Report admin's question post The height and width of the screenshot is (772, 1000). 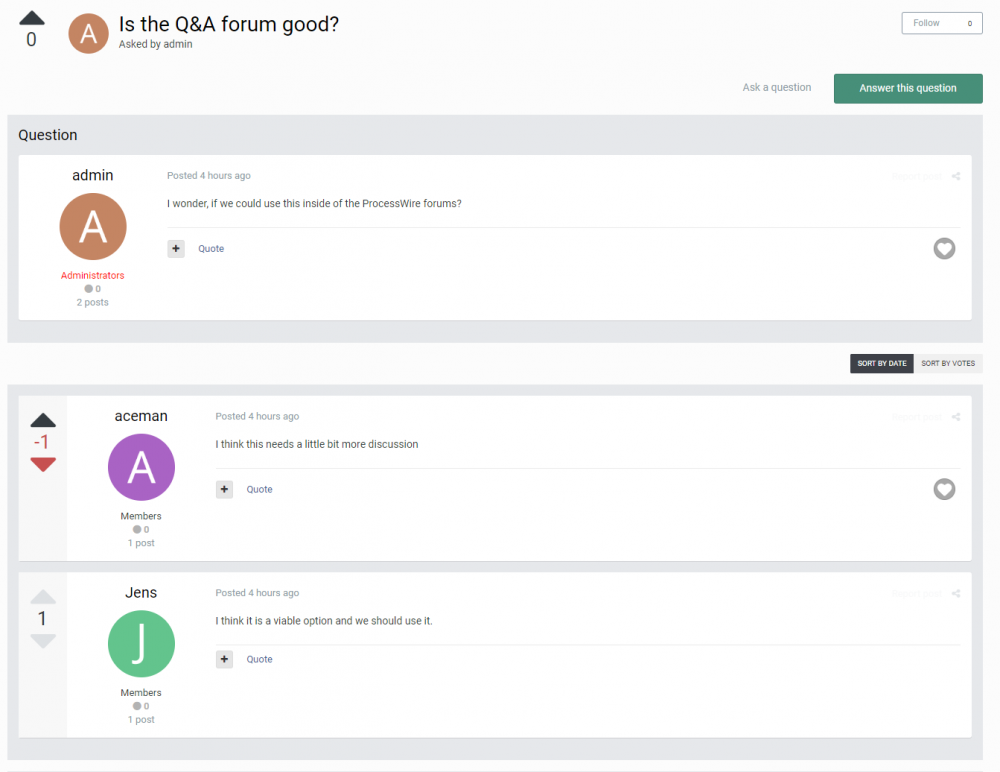coord(915,177)
